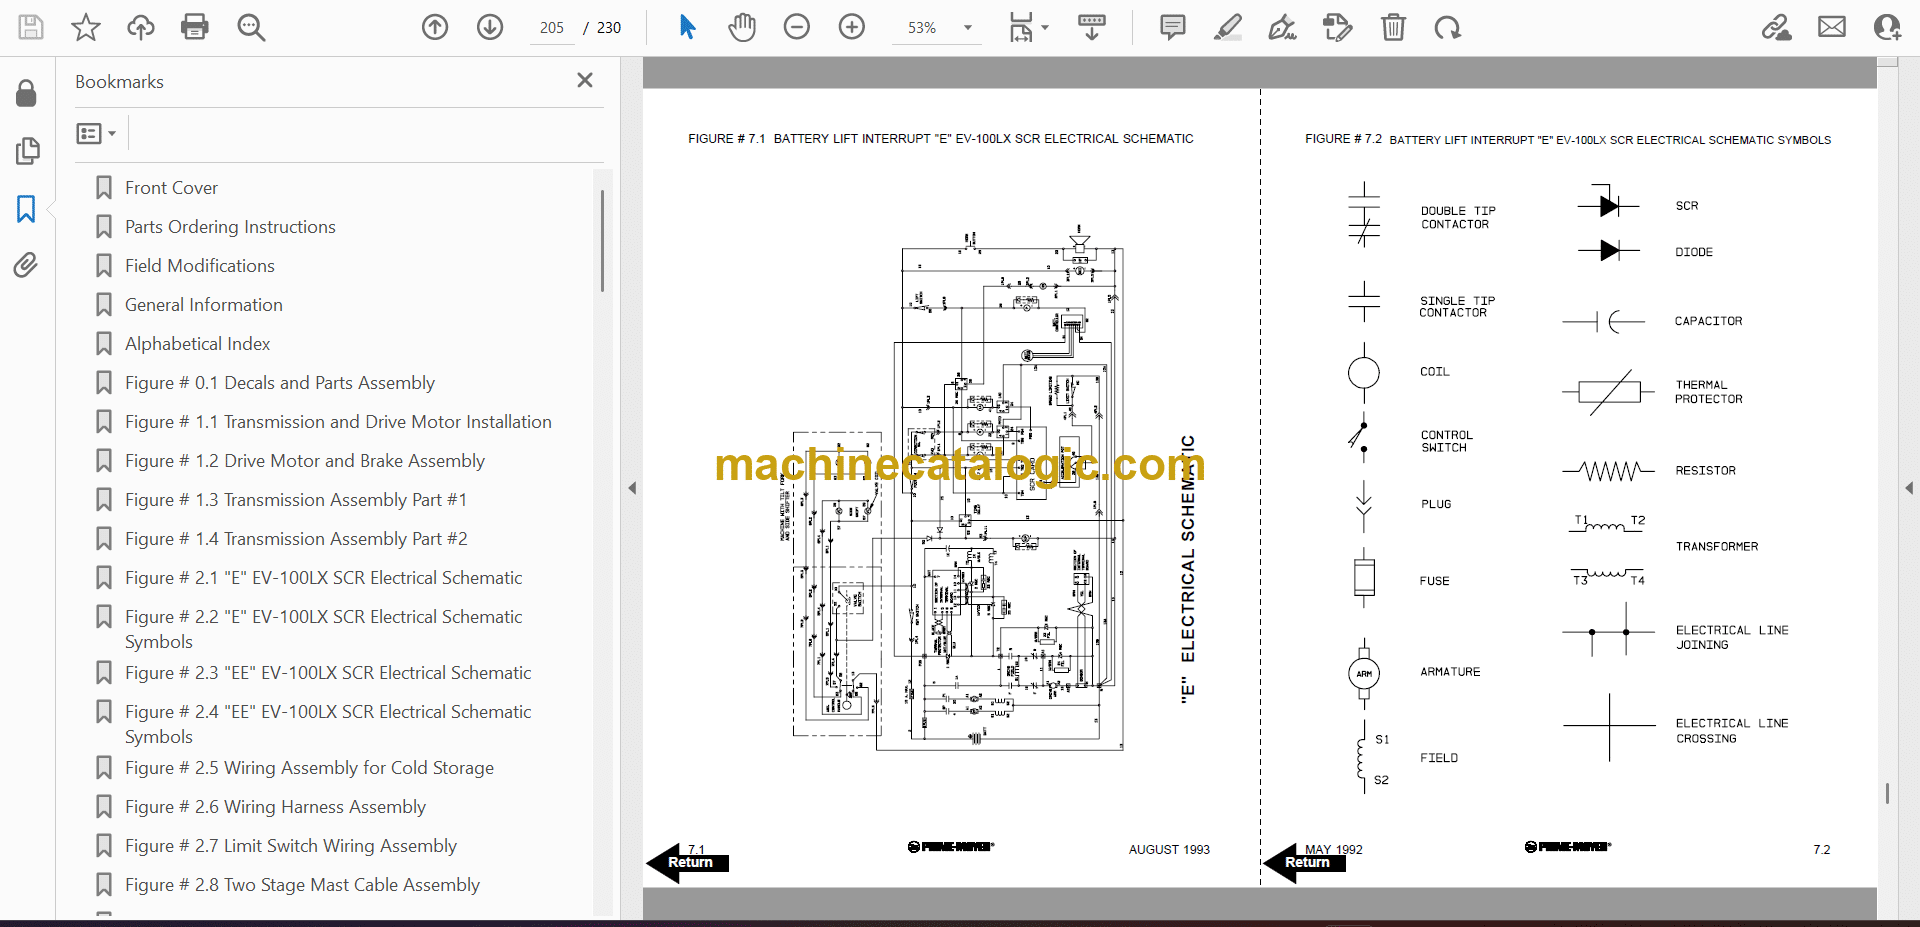Image resolution: width=1920 pixels, height=927 pixels.
Task: Open the Parts Ordering Instructions bookmark
Action: (x=230, y=227)
